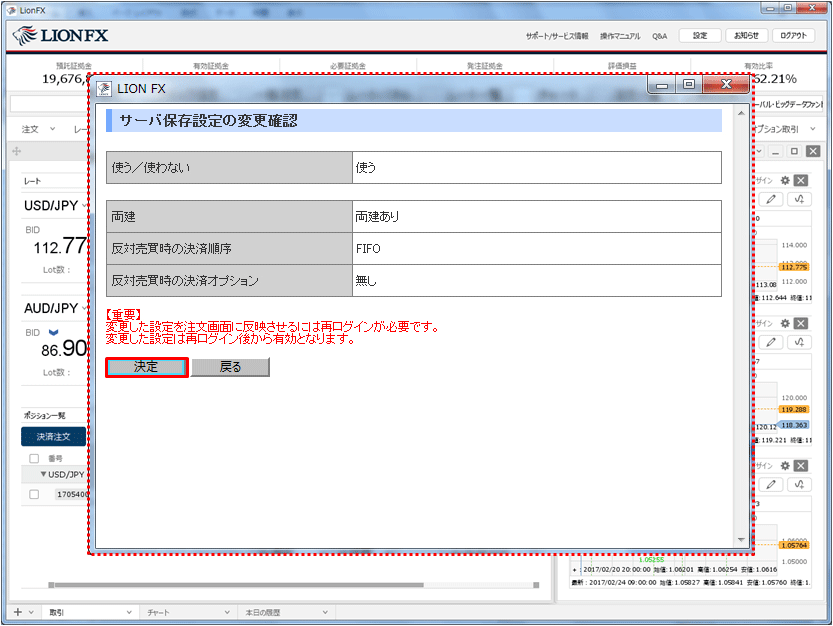Open the 取引 tab dropdown arrow
This screenshot has height=626, width=833.
pos(129,612)
